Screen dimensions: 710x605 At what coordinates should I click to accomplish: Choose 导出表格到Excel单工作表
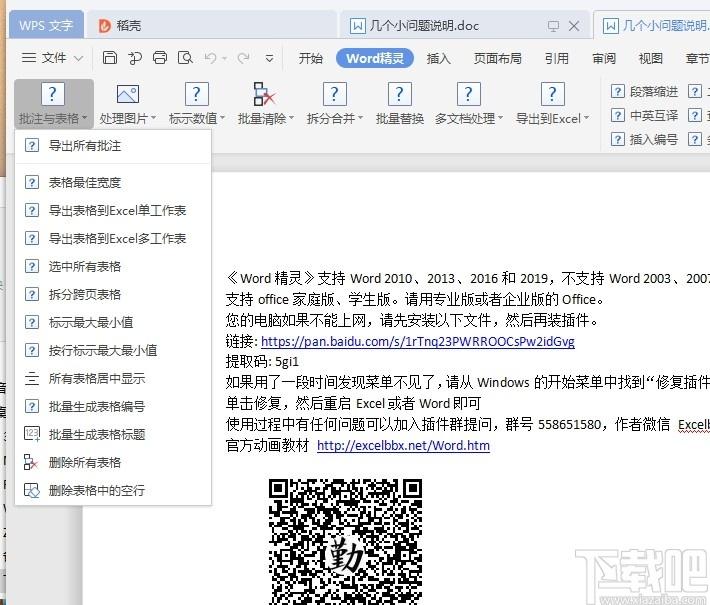pyautogui.click(x=113, y=211)
